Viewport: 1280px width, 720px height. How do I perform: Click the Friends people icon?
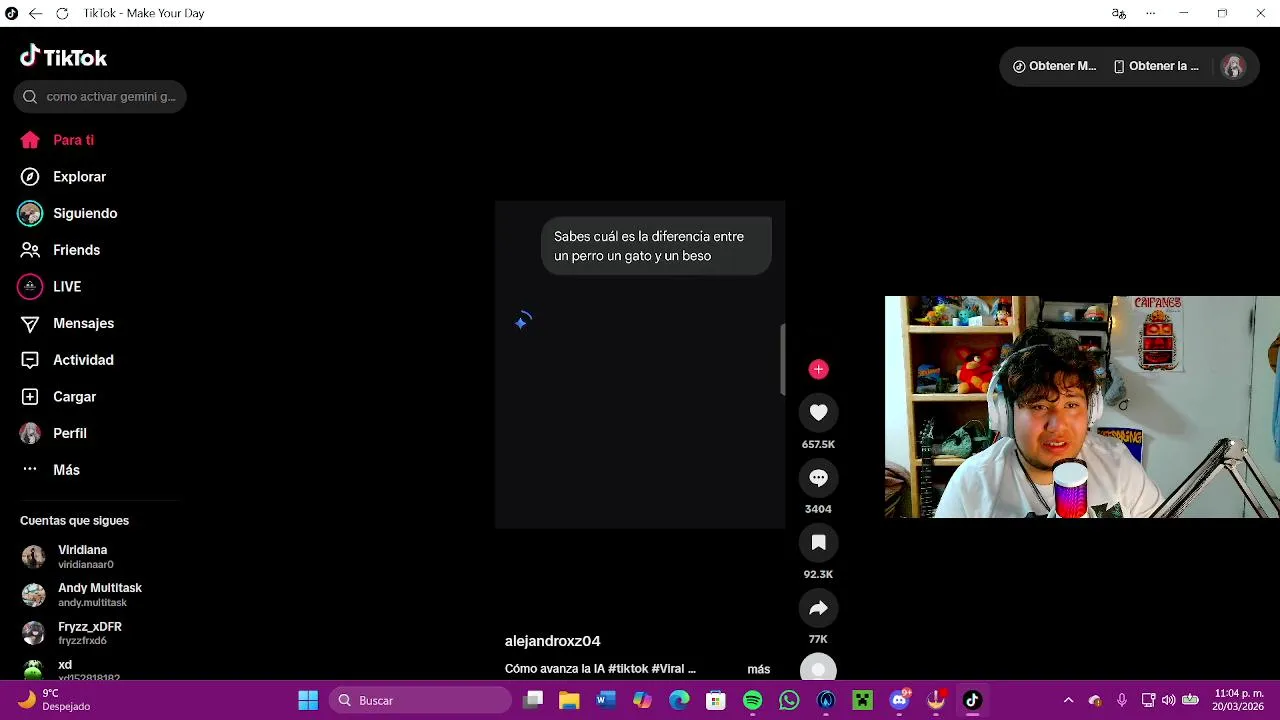coord(30,250)
